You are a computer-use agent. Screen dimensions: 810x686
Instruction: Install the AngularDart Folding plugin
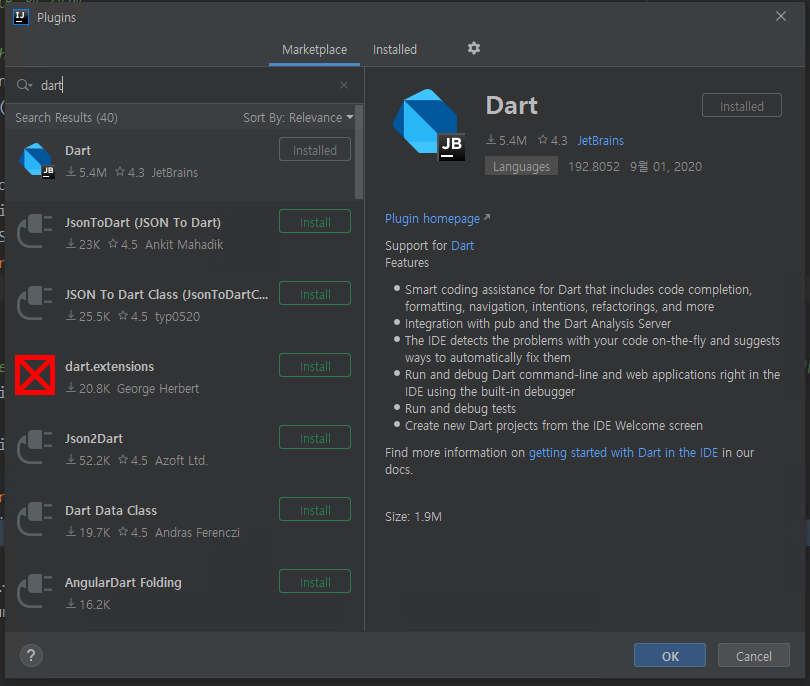(315, 582)
